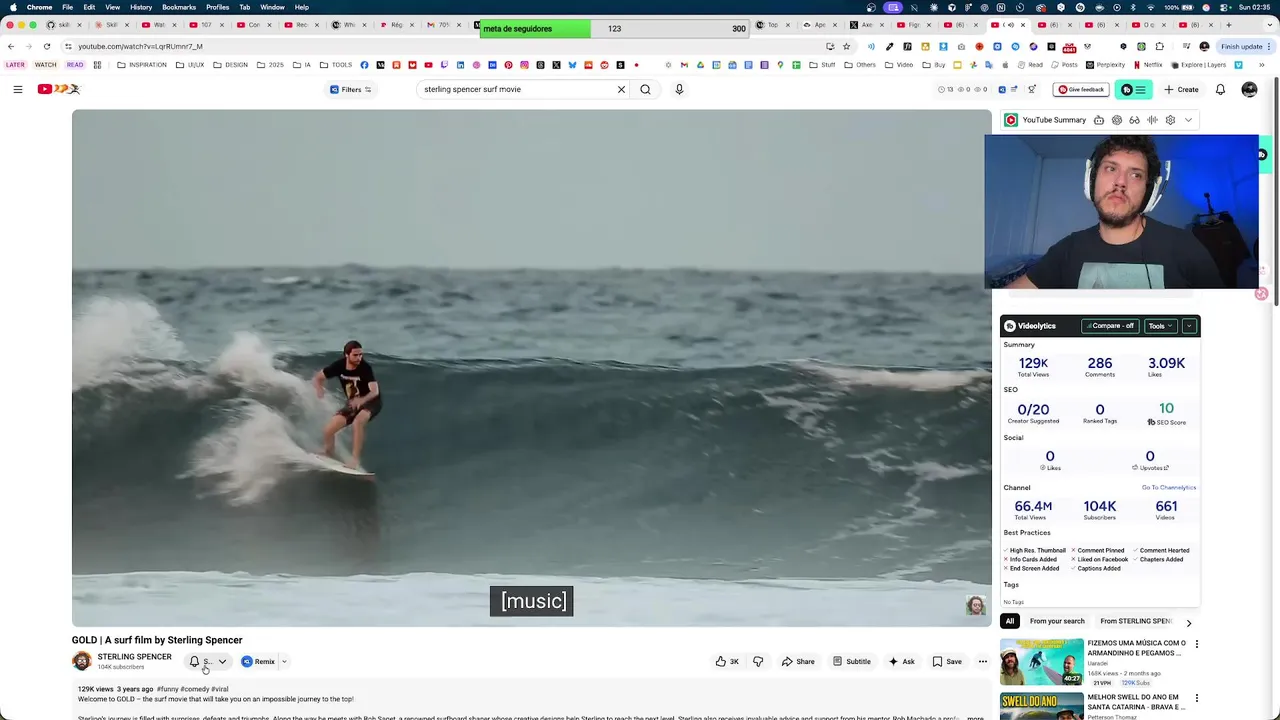Open the File menu in Chrome
The height and width of the screenshot is (720, 1280).
click(67, 7)
